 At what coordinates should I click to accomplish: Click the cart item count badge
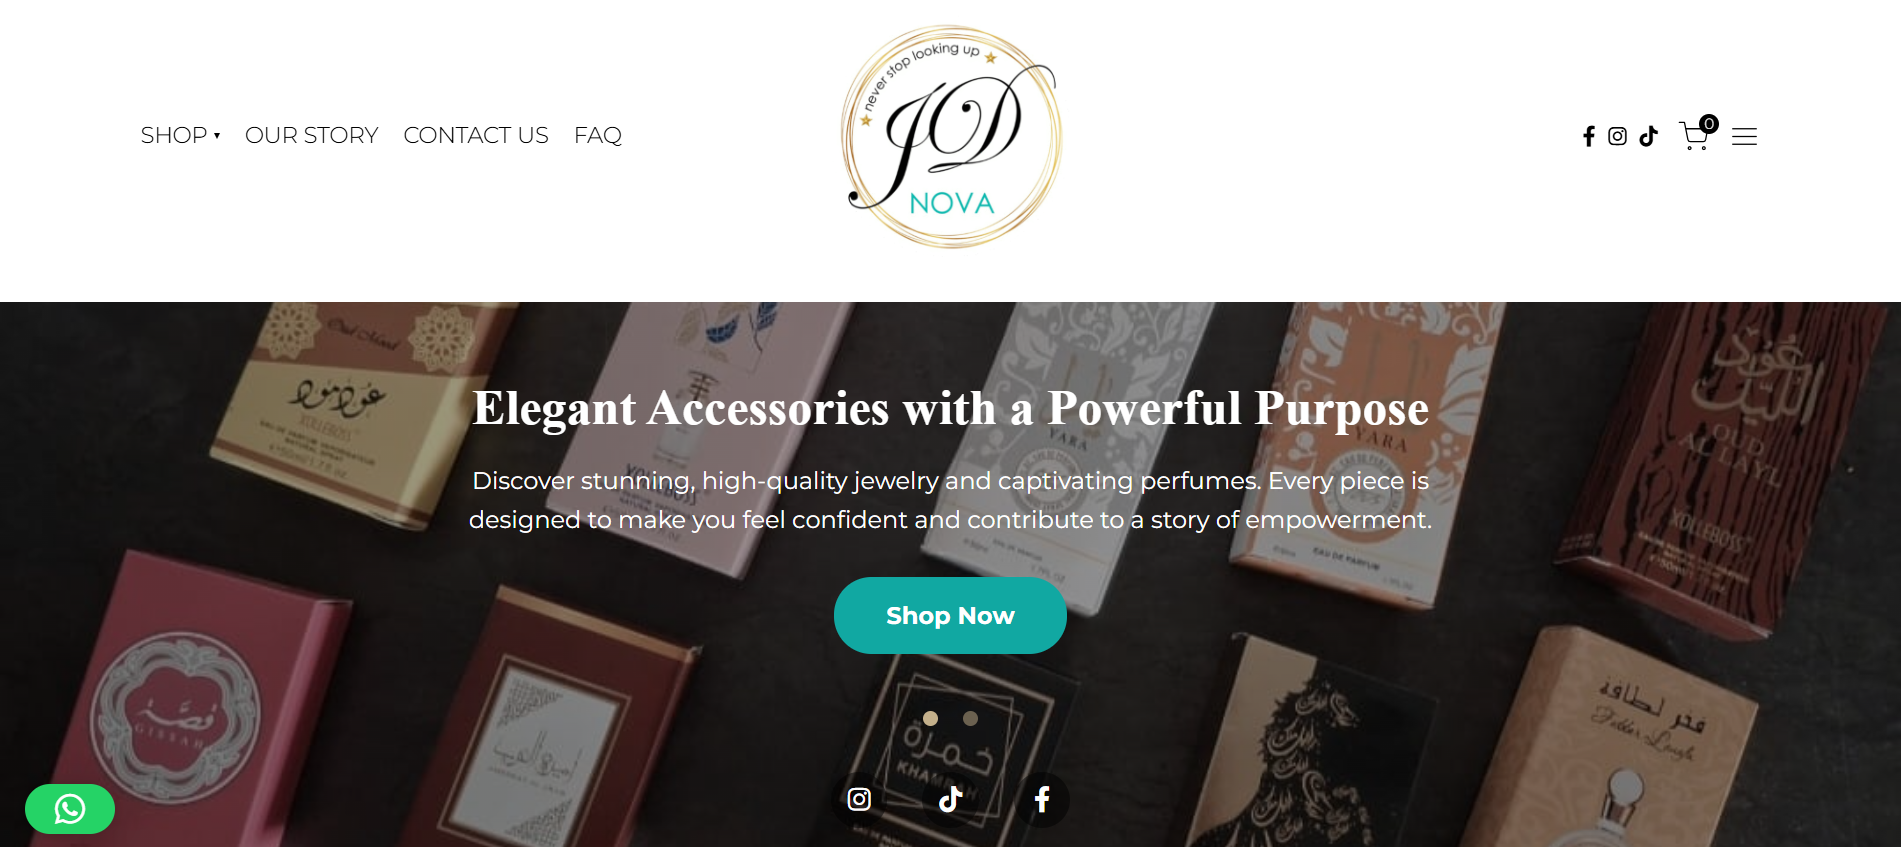[x=1709, y=124]
